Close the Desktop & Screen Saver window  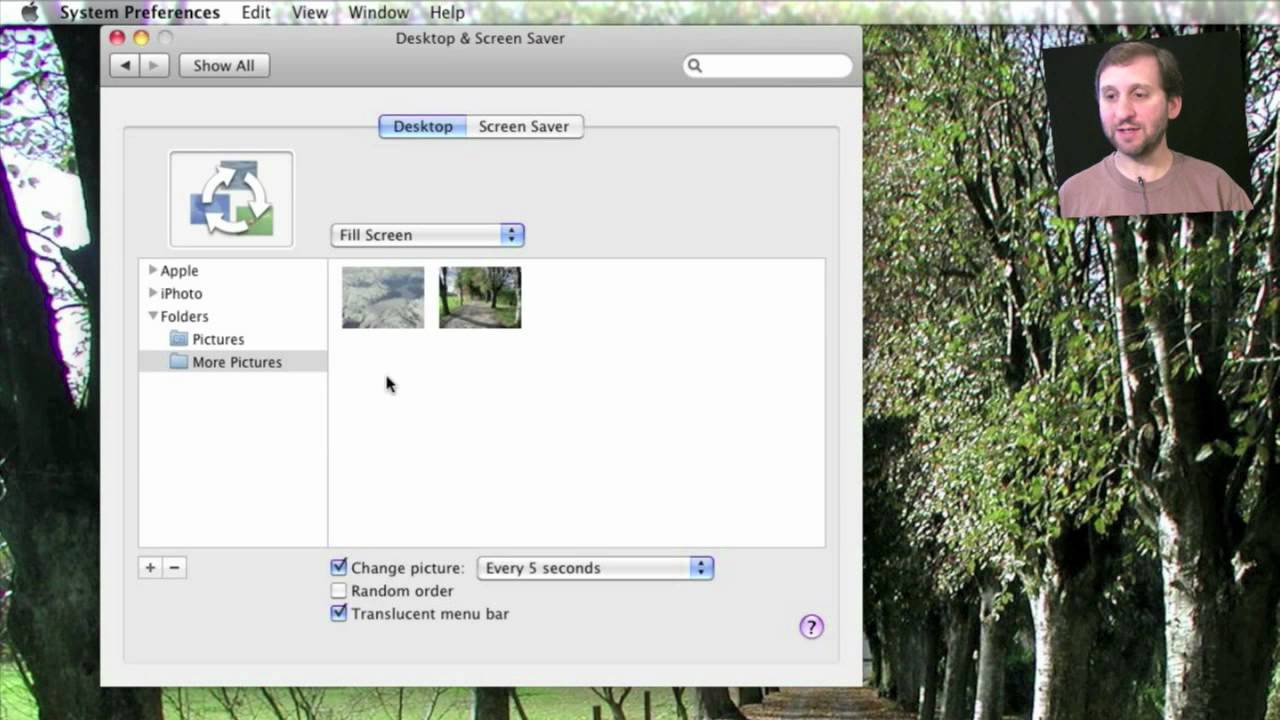[x=117, y=38]
